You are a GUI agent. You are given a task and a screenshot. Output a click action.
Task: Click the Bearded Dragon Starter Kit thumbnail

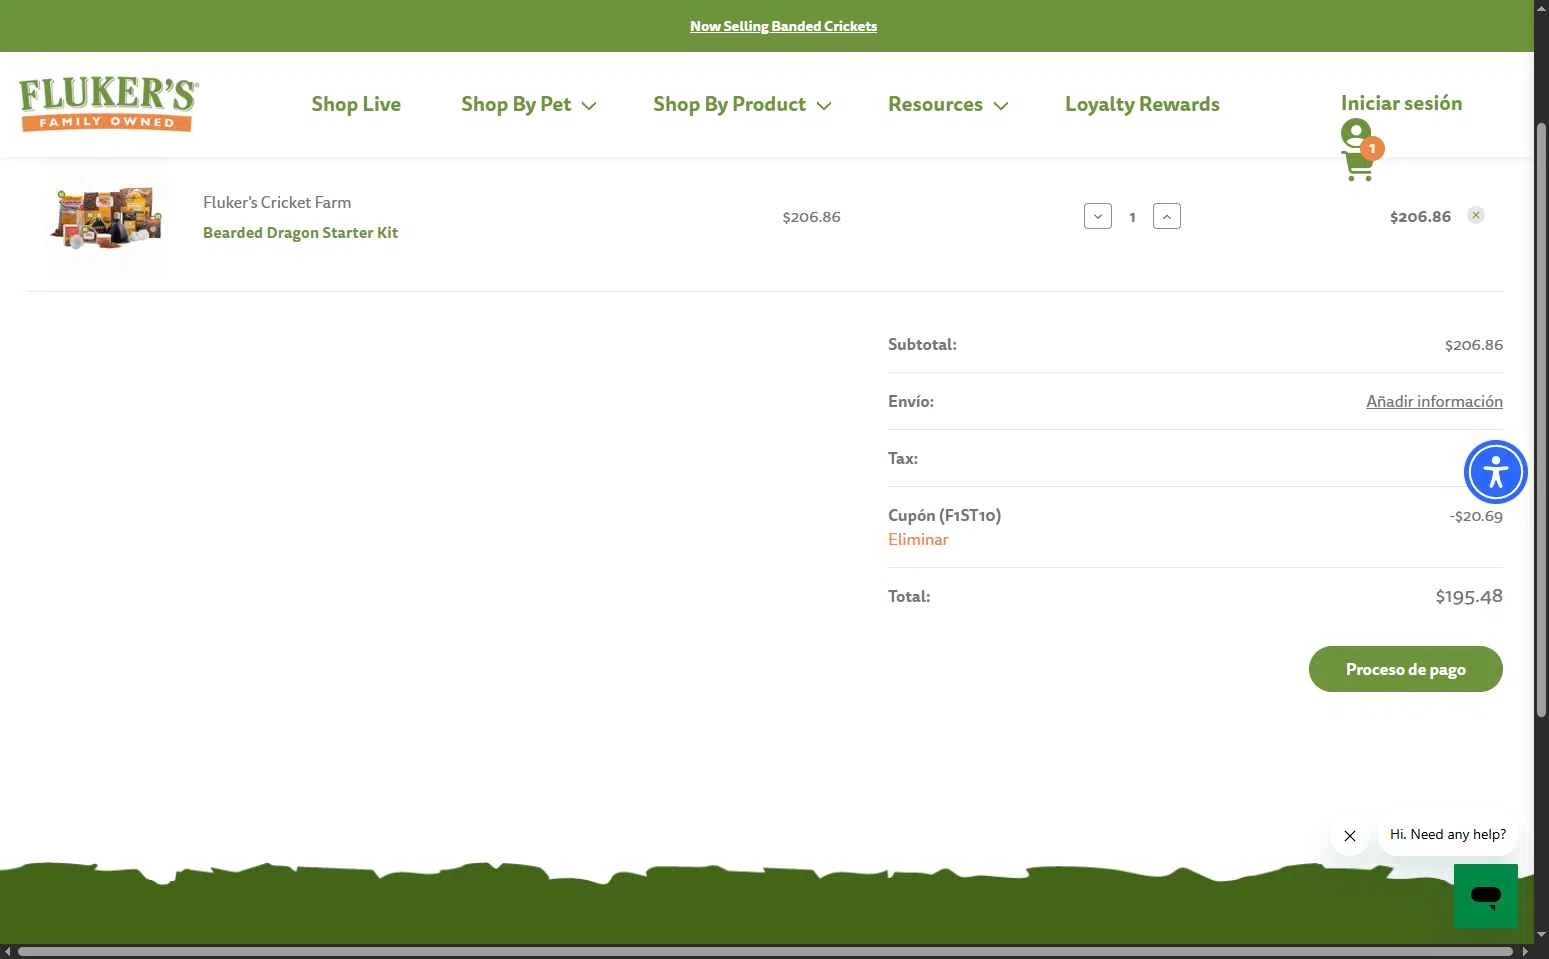[106, 217]
